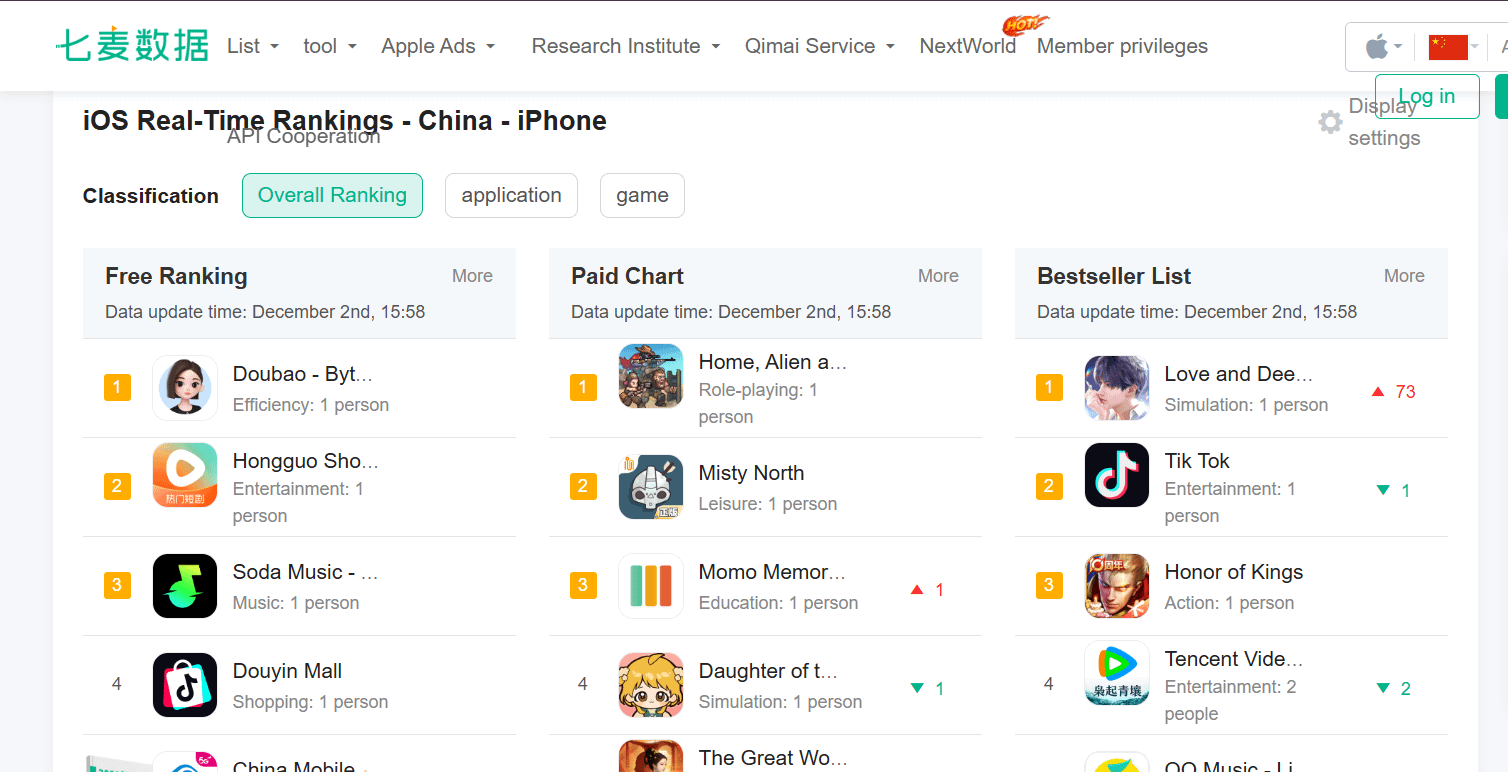The image size is (1508, 772).
Task: Click the Honor of Kings icon
Action: tap(1117, 586)
